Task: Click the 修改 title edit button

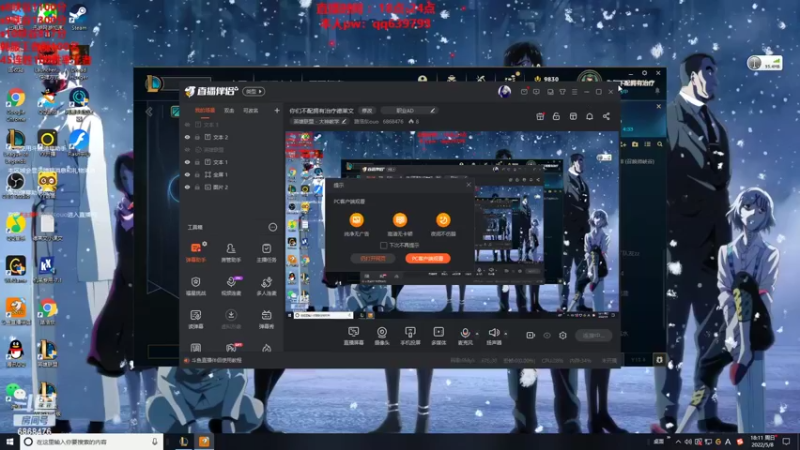Action: (367, 110)
